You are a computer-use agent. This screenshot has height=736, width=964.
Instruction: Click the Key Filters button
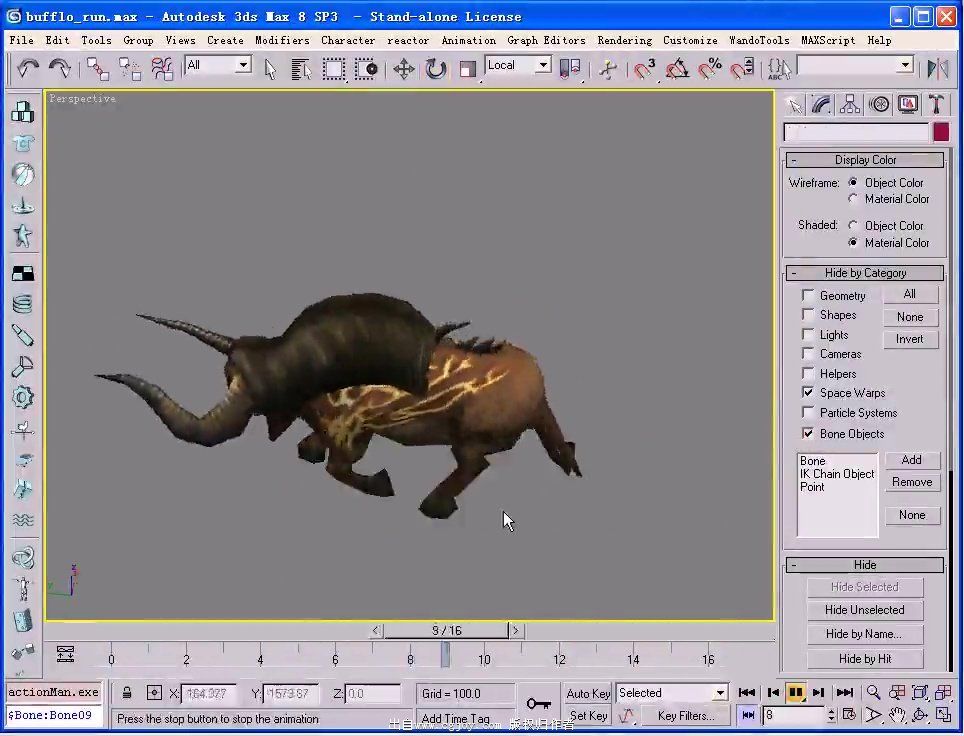685,716
